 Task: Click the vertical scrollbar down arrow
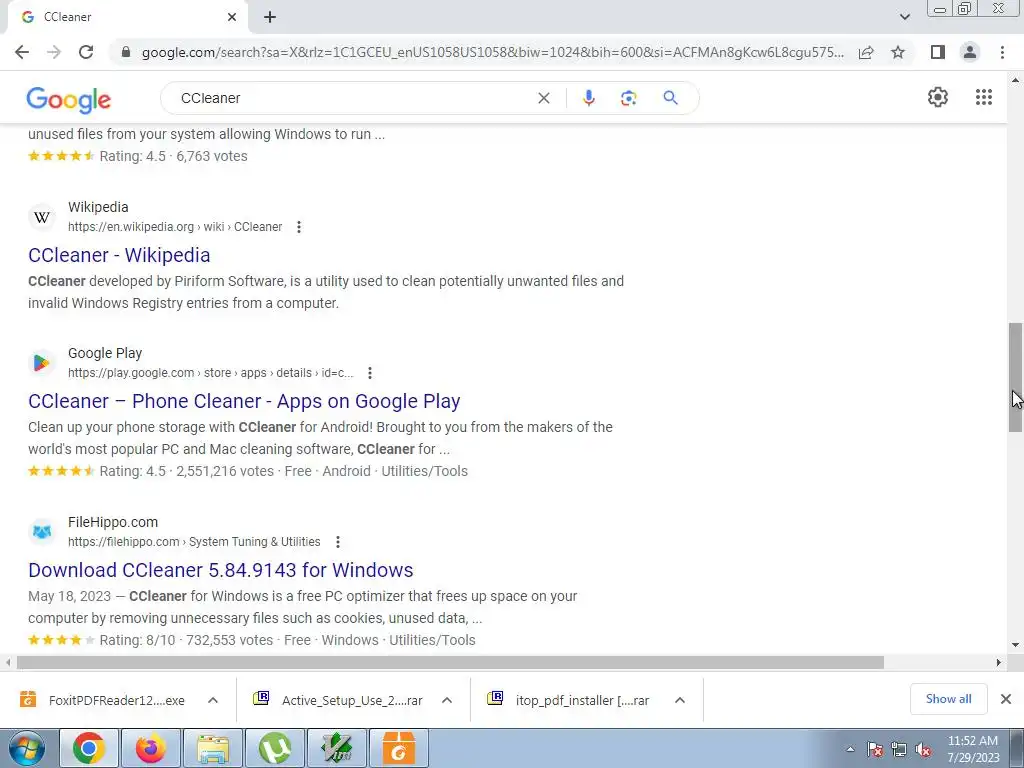(x=1015, y=645)
